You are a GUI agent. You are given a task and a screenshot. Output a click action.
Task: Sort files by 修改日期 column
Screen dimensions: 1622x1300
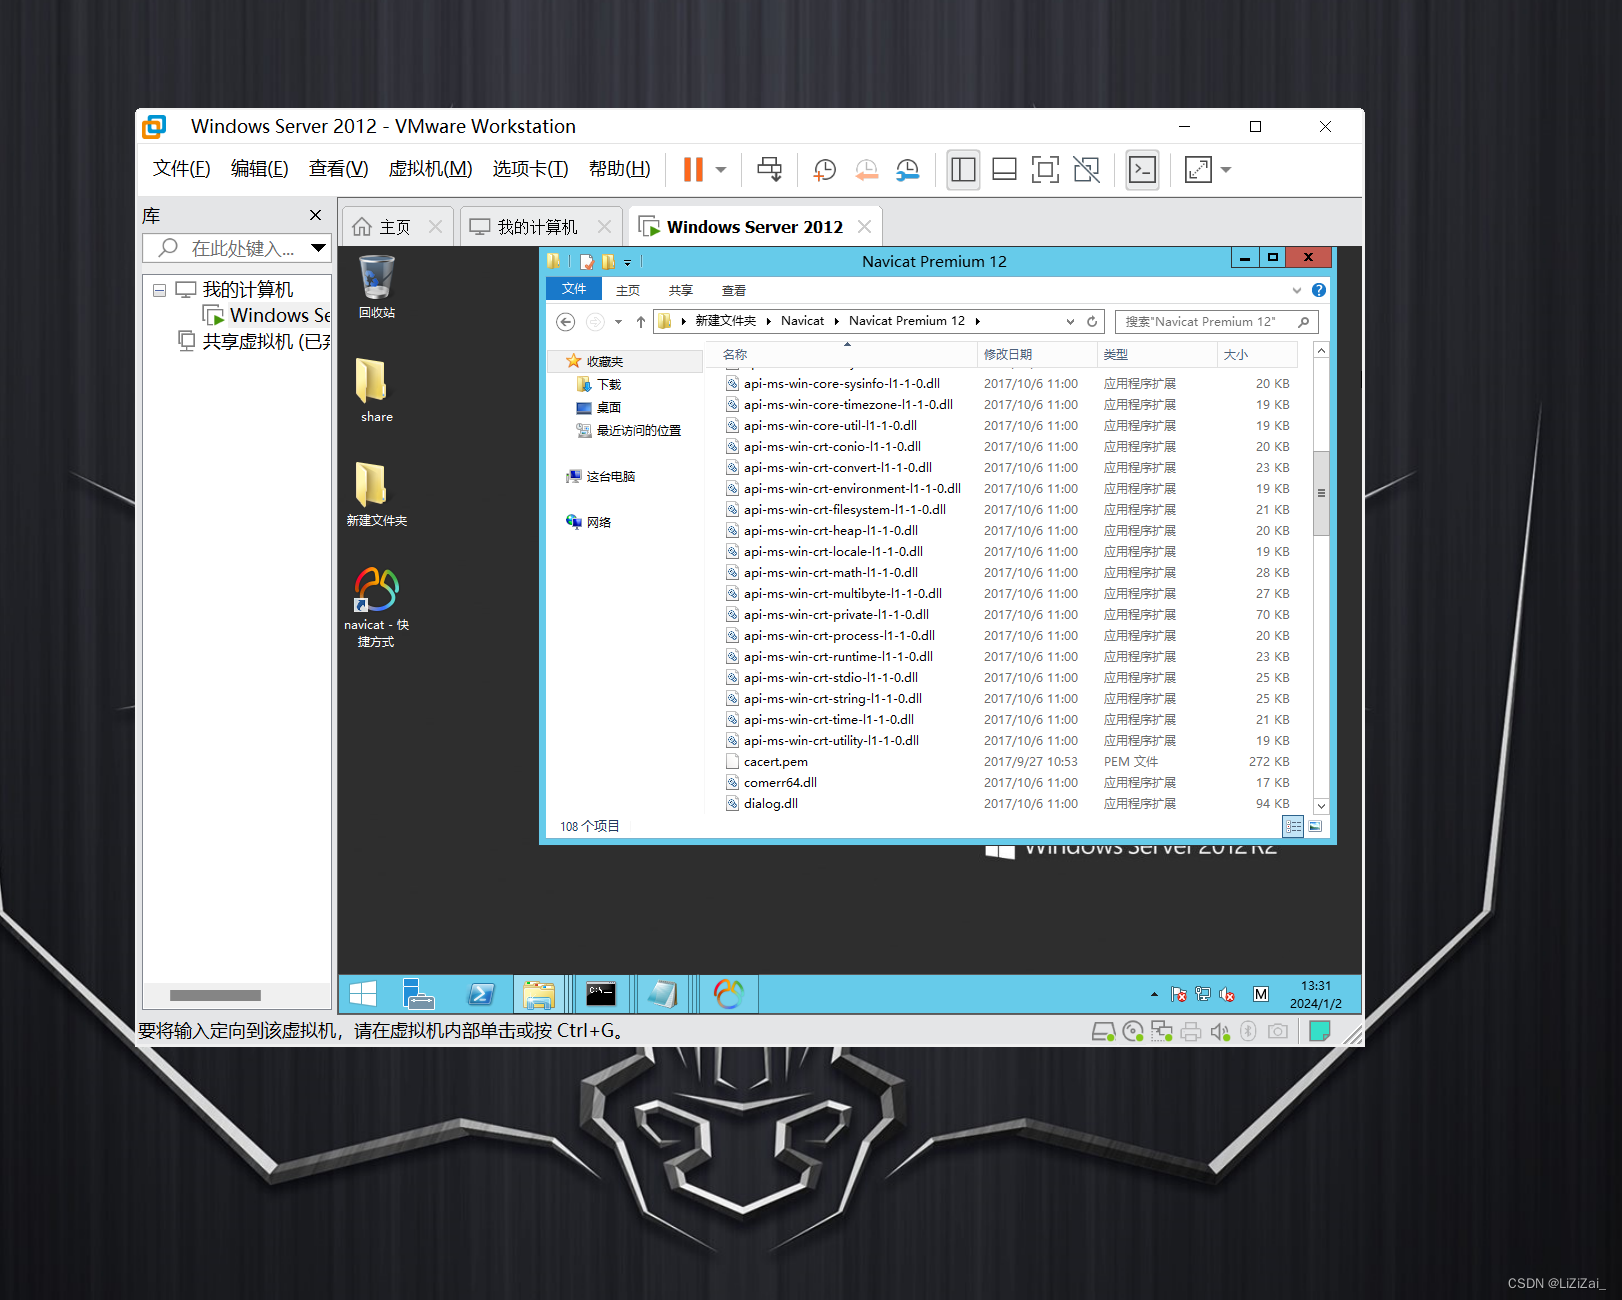pyautogui.click(x=1037, y=354)
